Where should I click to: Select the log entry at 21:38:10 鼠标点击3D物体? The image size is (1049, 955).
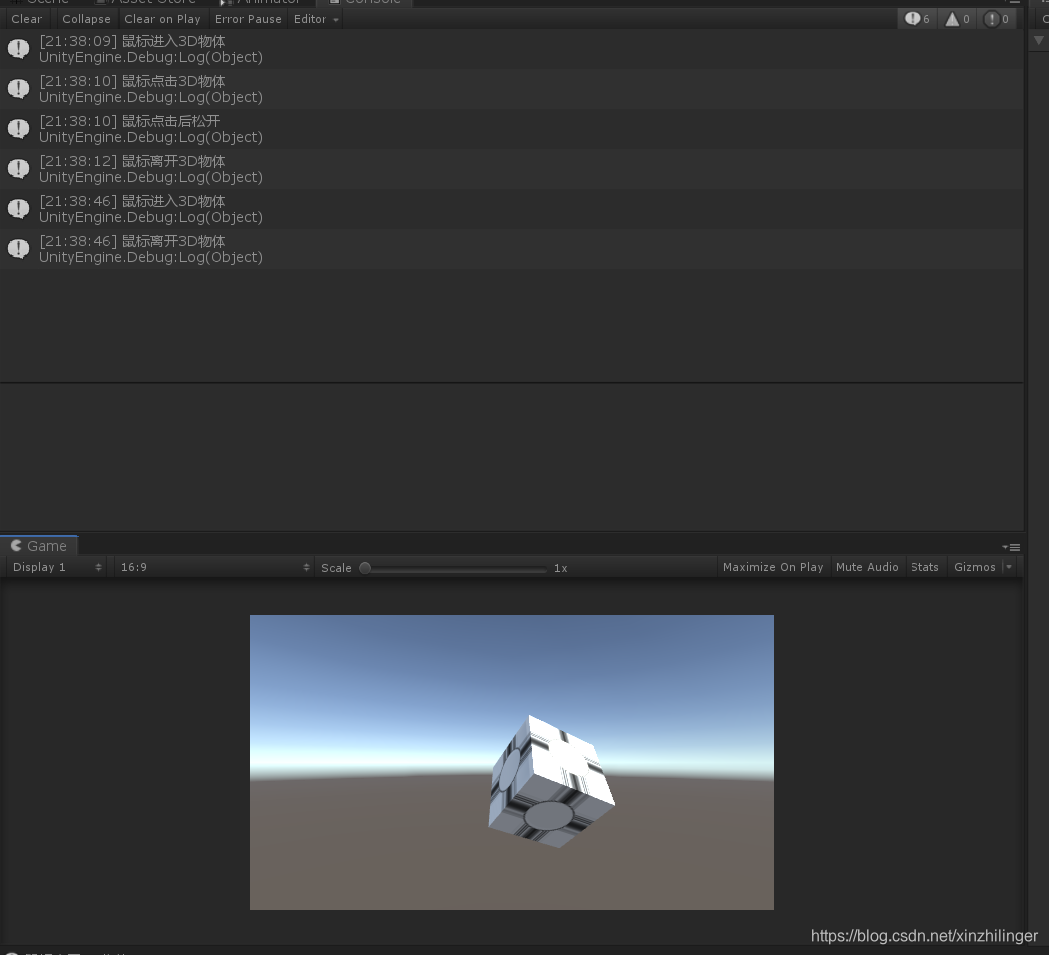pyautogui.click(x=512, y=89)
